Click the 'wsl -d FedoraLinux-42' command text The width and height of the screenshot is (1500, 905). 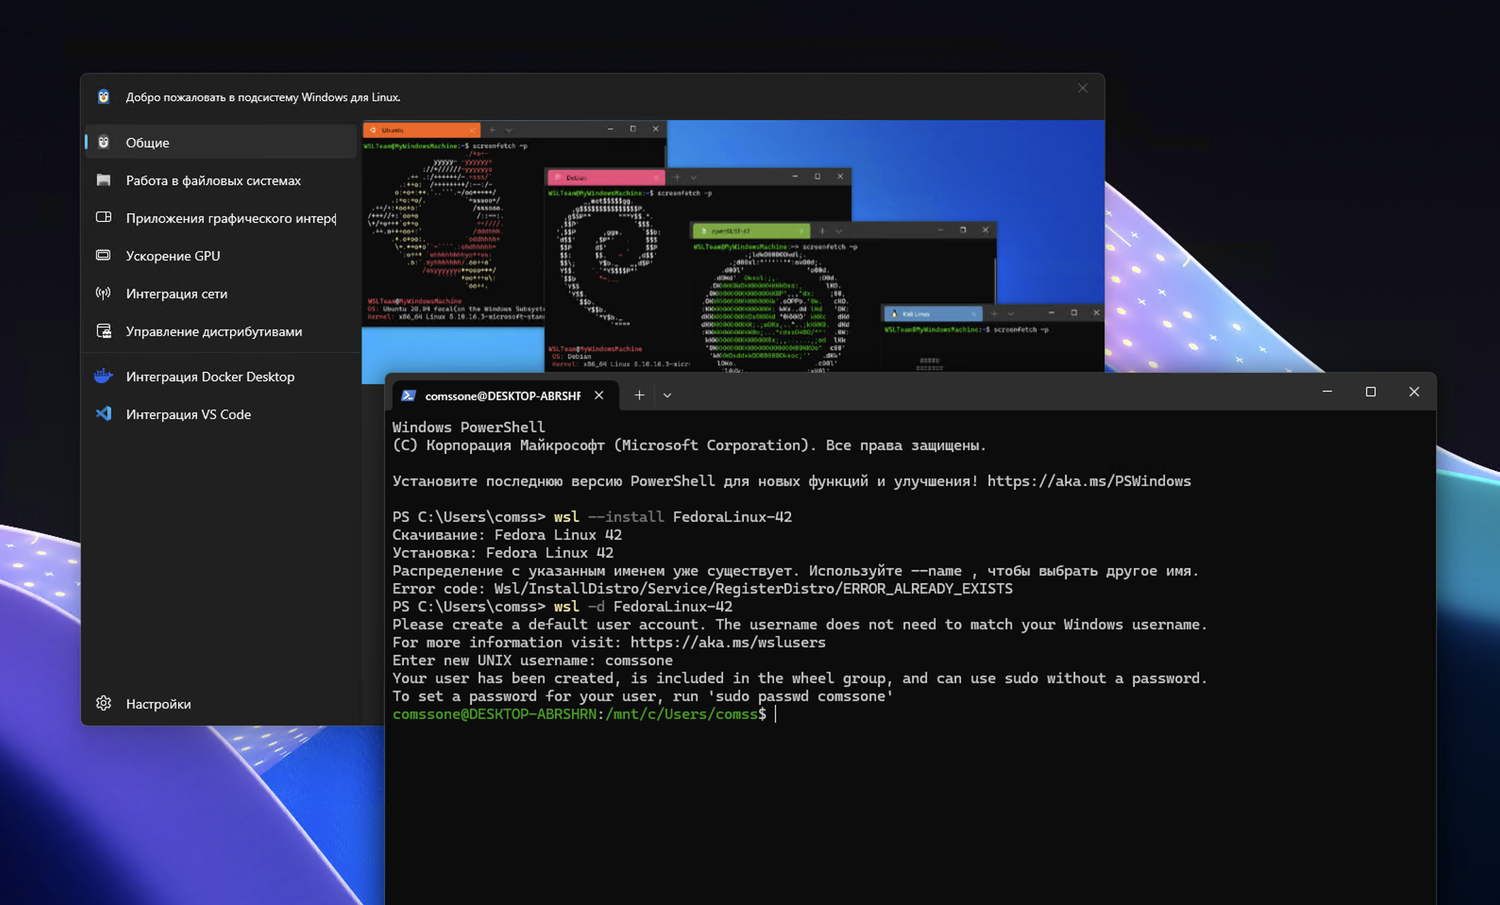[x=643, y=607]
